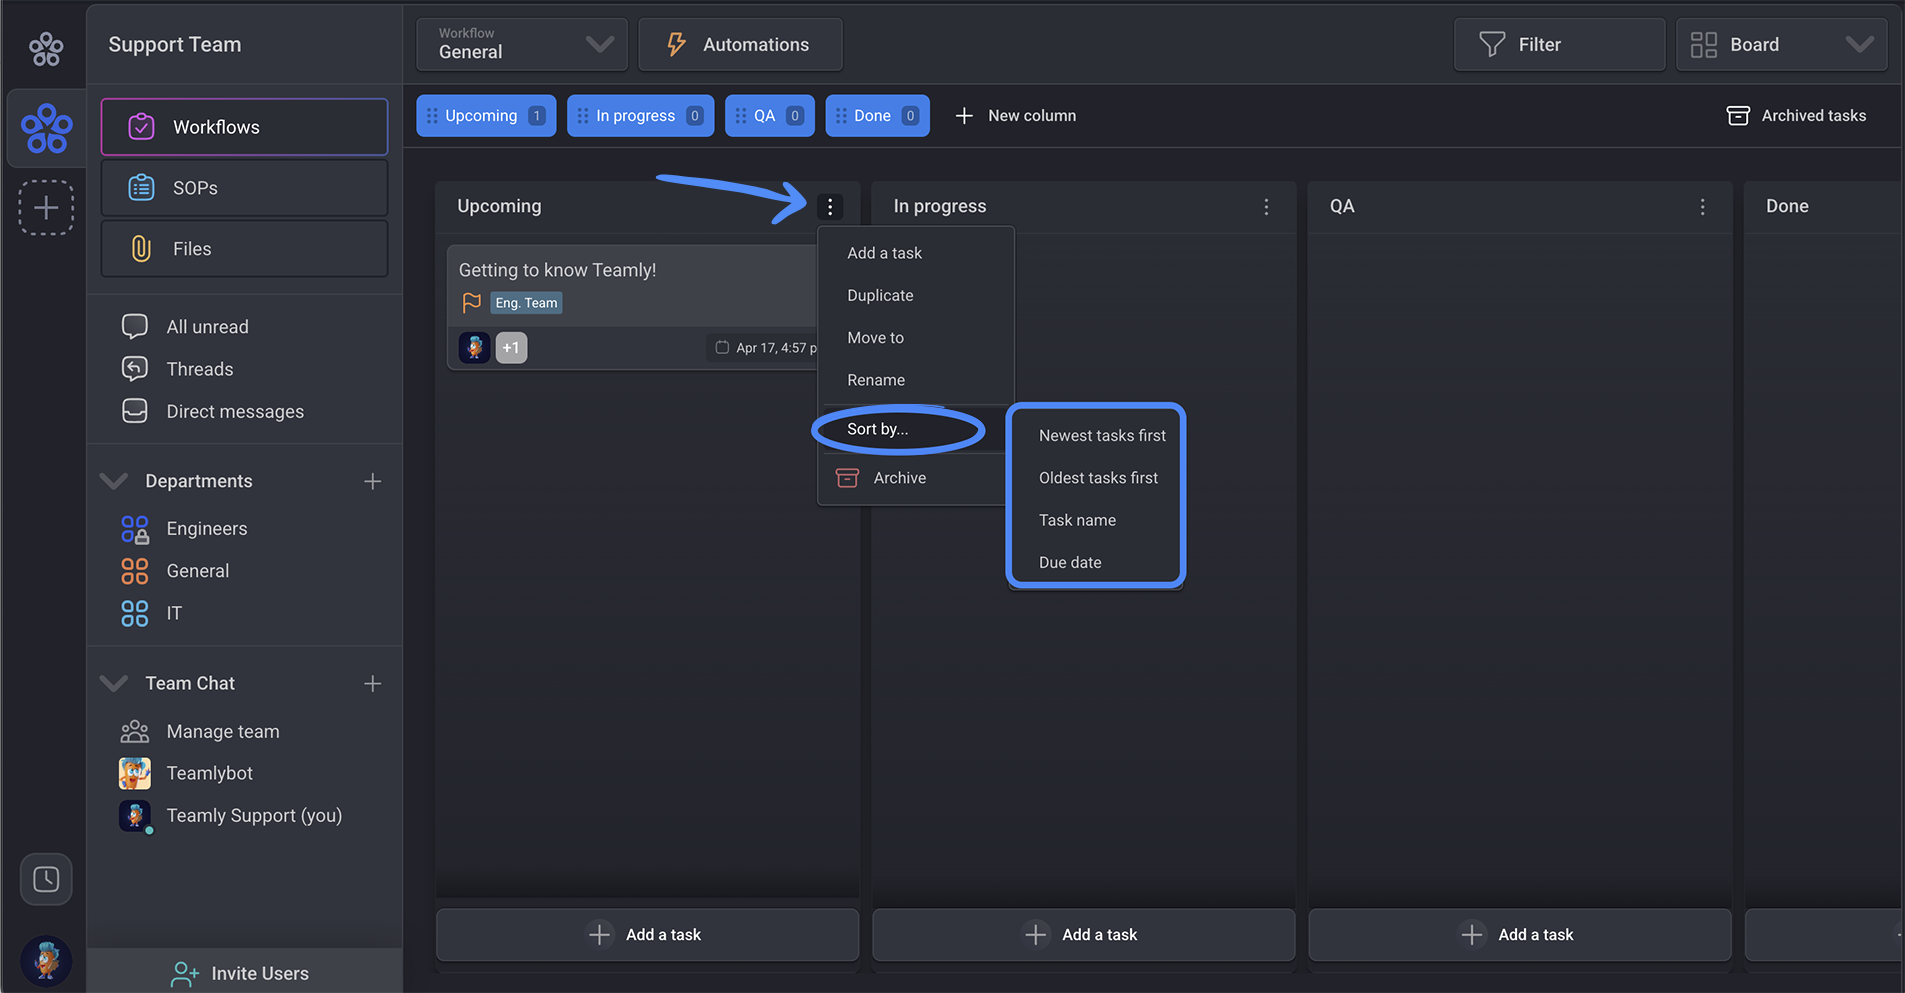Click New column

click(1016, 116)
